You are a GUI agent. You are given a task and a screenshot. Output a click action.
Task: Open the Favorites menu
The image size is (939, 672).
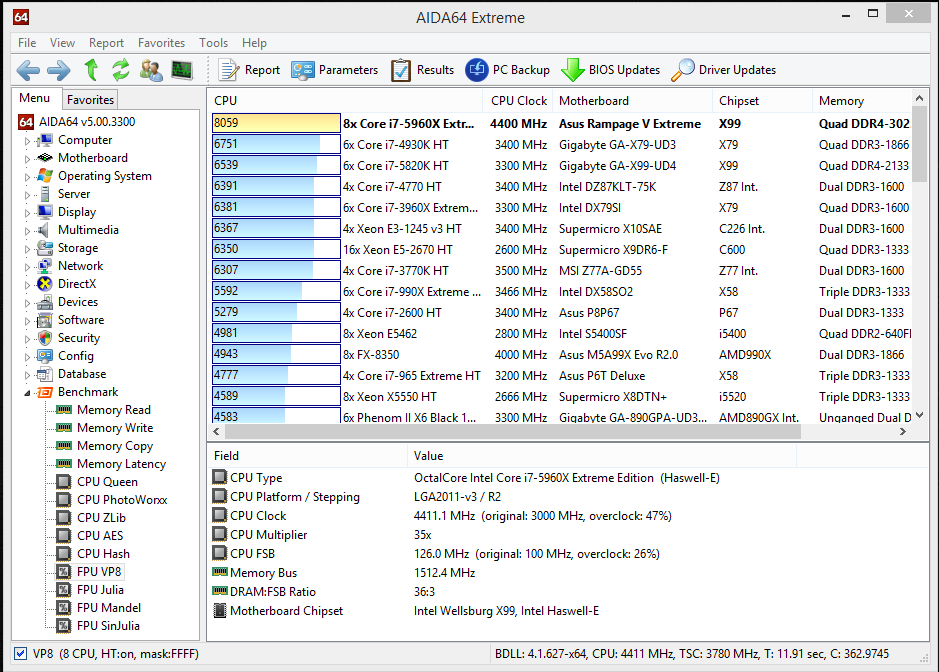click(x=161, y=43)
